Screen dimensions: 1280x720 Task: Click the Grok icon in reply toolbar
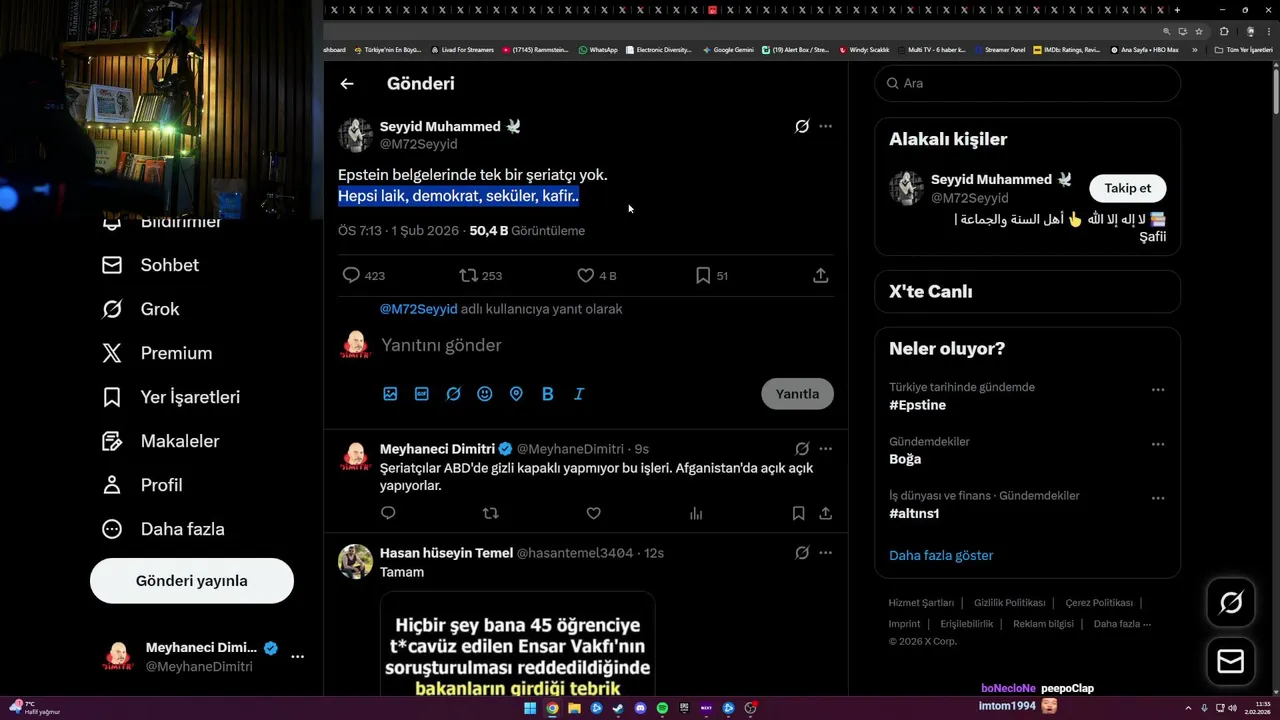(453, 394)
